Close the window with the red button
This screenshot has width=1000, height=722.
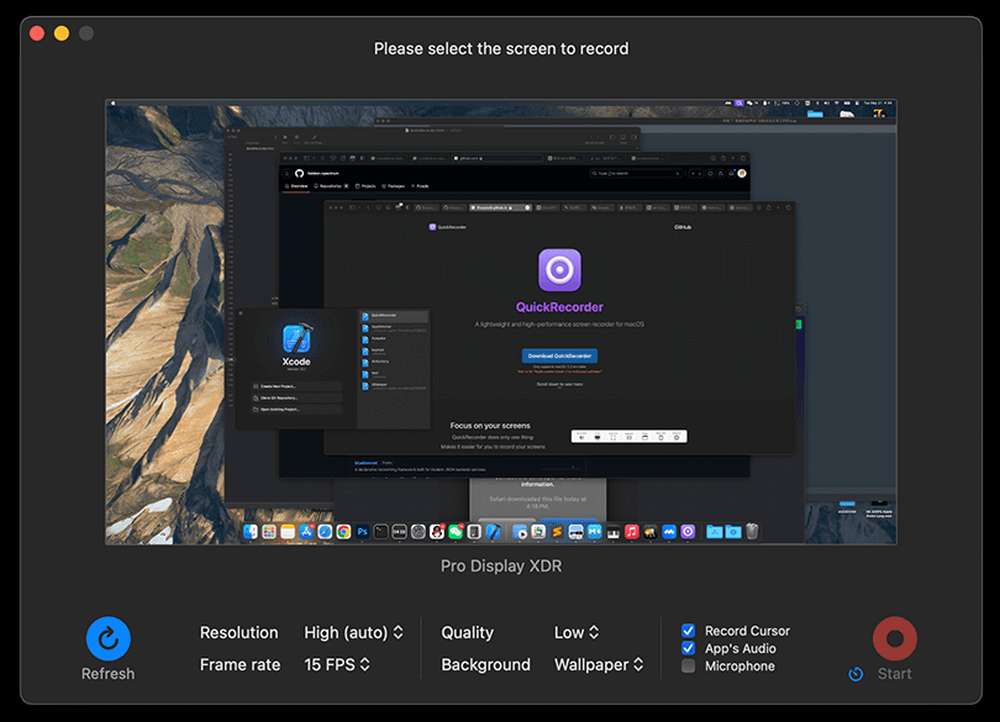(37, 33)
